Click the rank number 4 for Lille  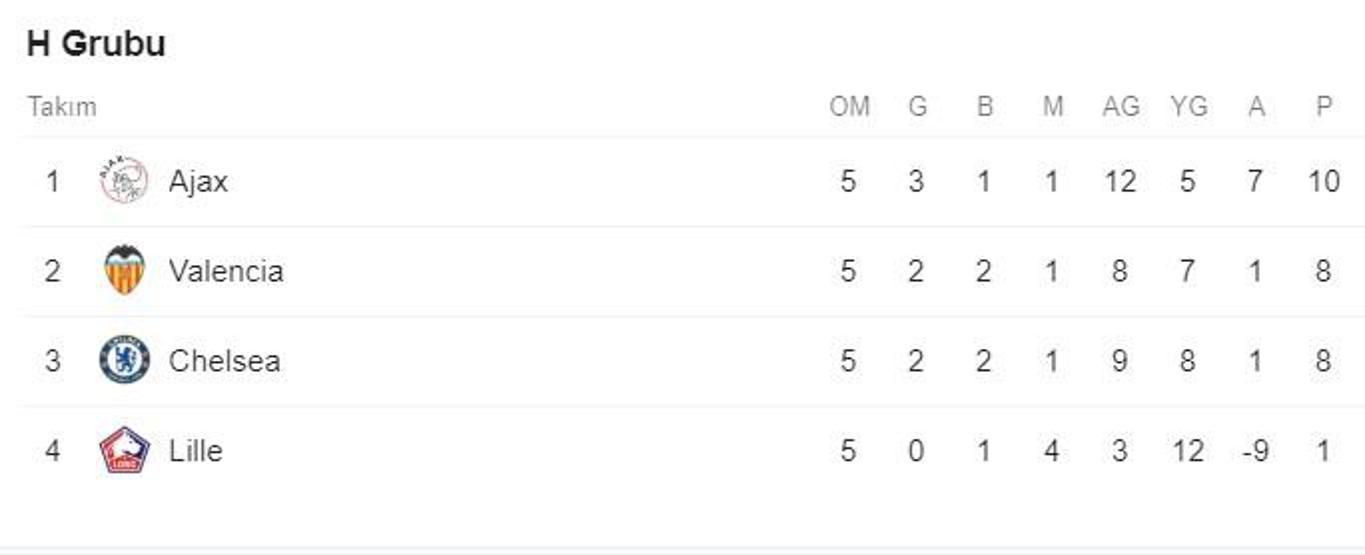(x=52, y=451)
